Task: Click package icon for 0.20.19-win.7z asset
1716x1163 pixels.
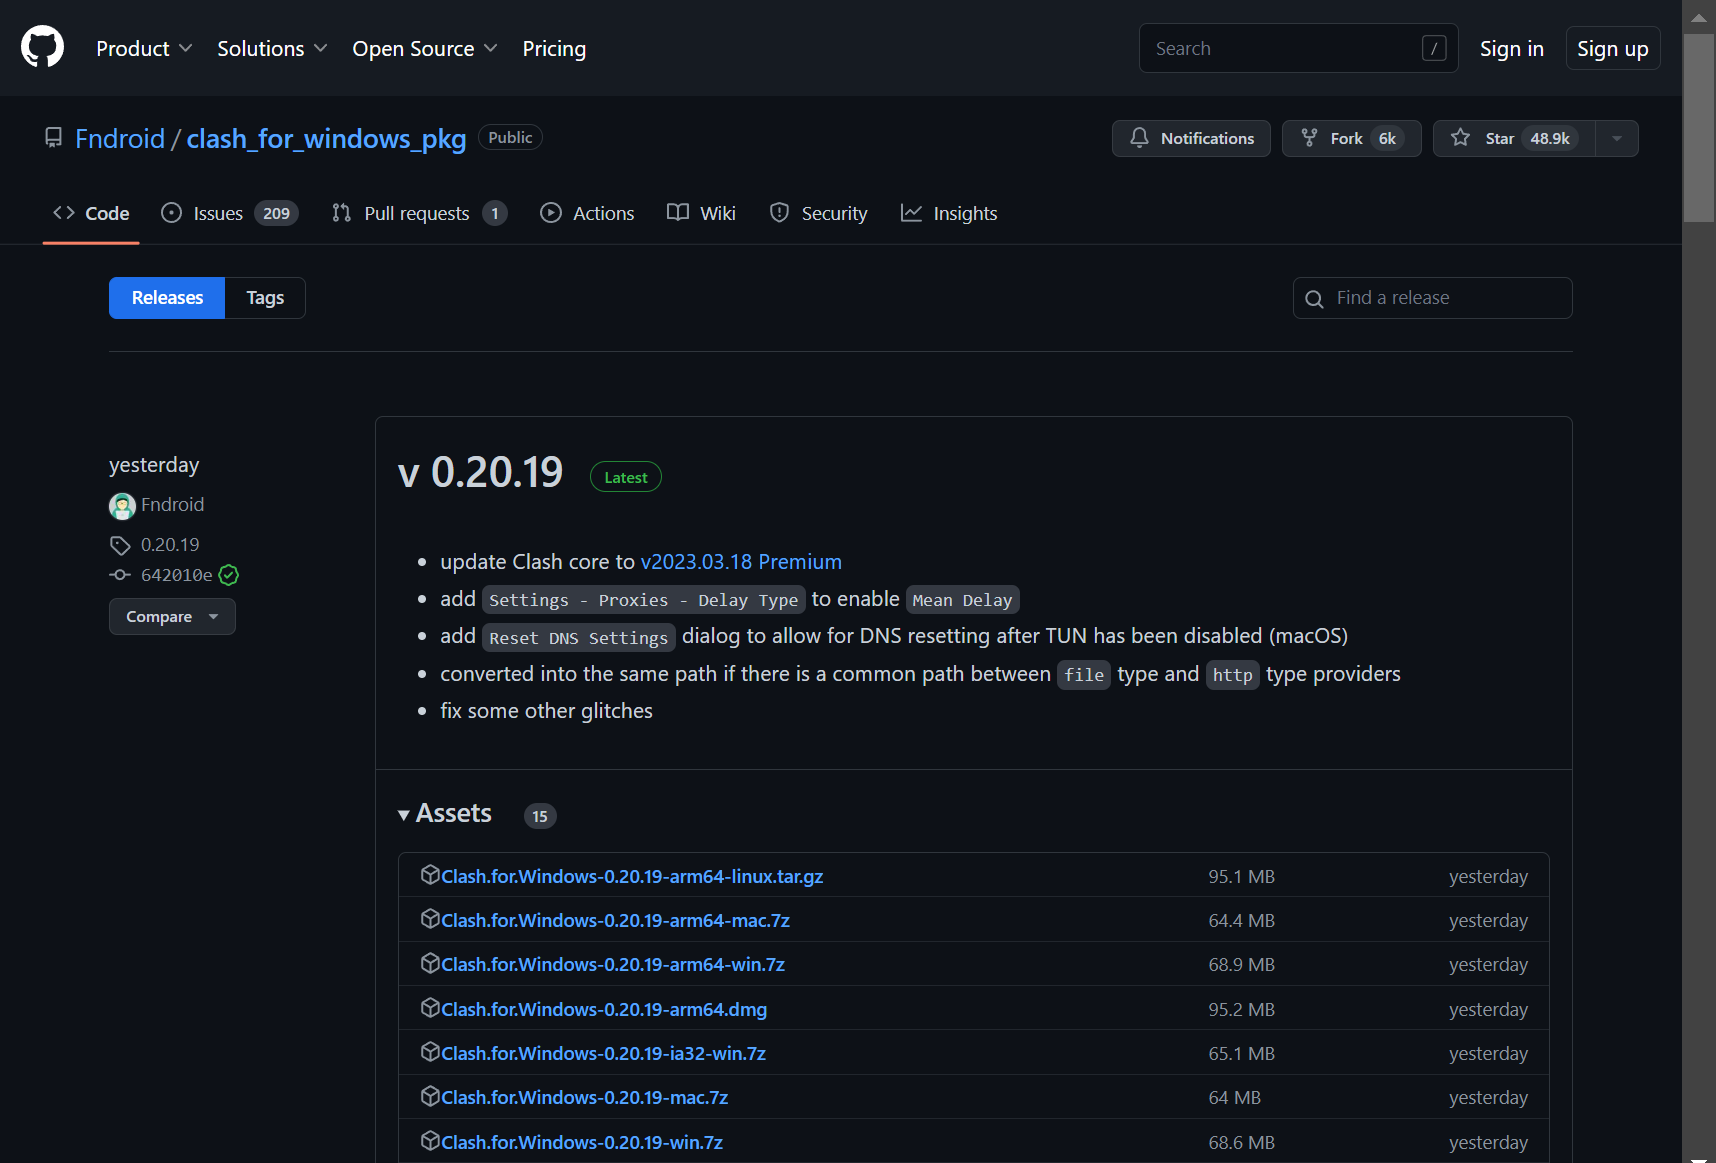Action: point(430,1141)
